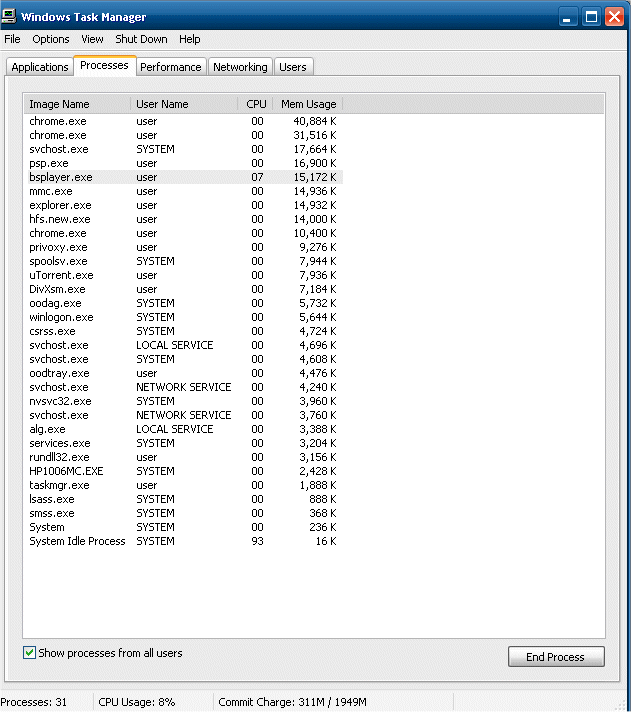Screen dimensions: 631x712
Task: Open the View menu
Action: tap(92, 39)
